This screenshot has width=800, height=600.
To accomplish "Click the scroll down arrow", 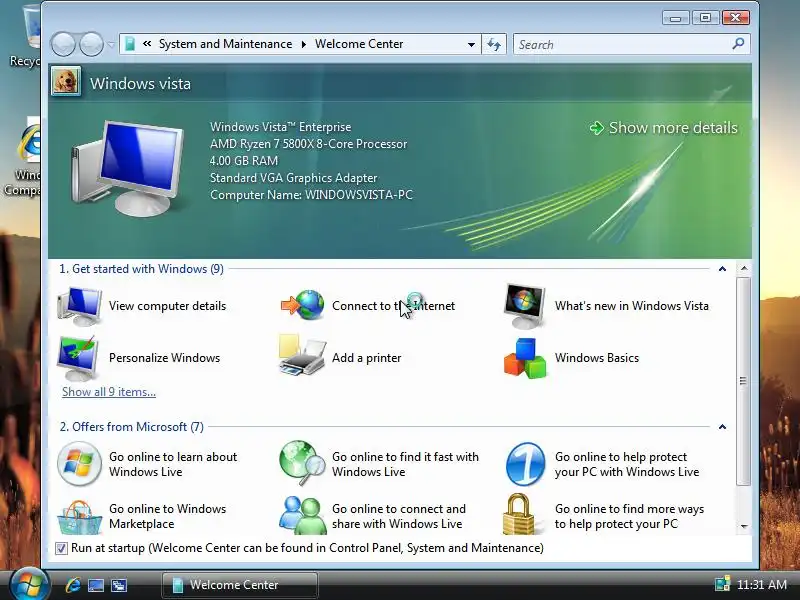I will 744,526.
